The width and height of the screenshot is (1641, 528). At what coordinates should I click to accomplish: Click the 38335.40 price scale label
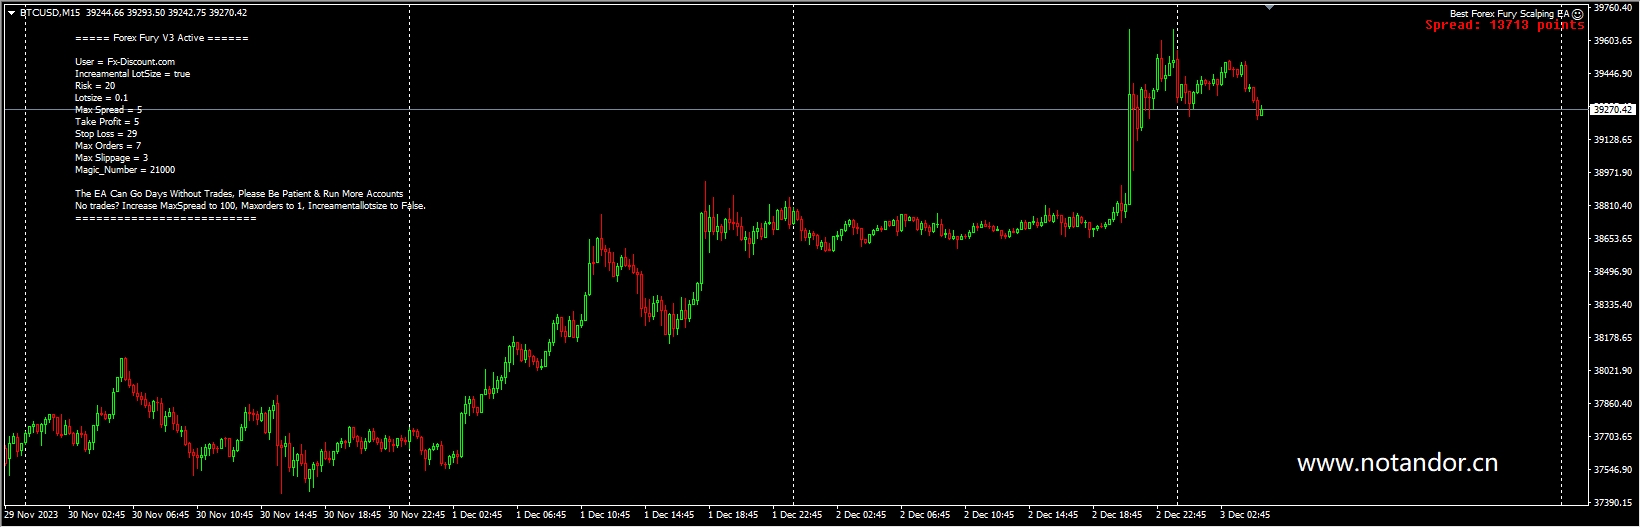1612,305
